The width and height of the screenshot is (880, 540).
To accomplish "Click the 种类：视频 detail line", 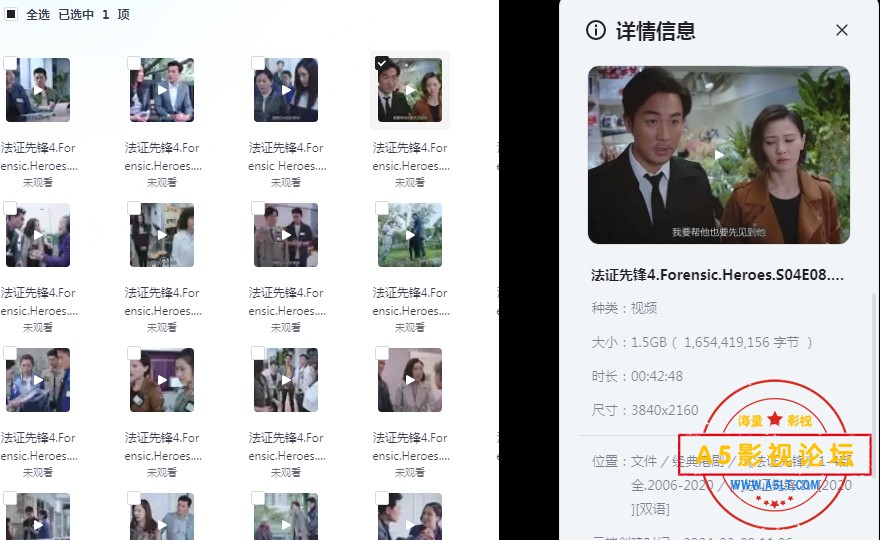I will tap(624, 308).
